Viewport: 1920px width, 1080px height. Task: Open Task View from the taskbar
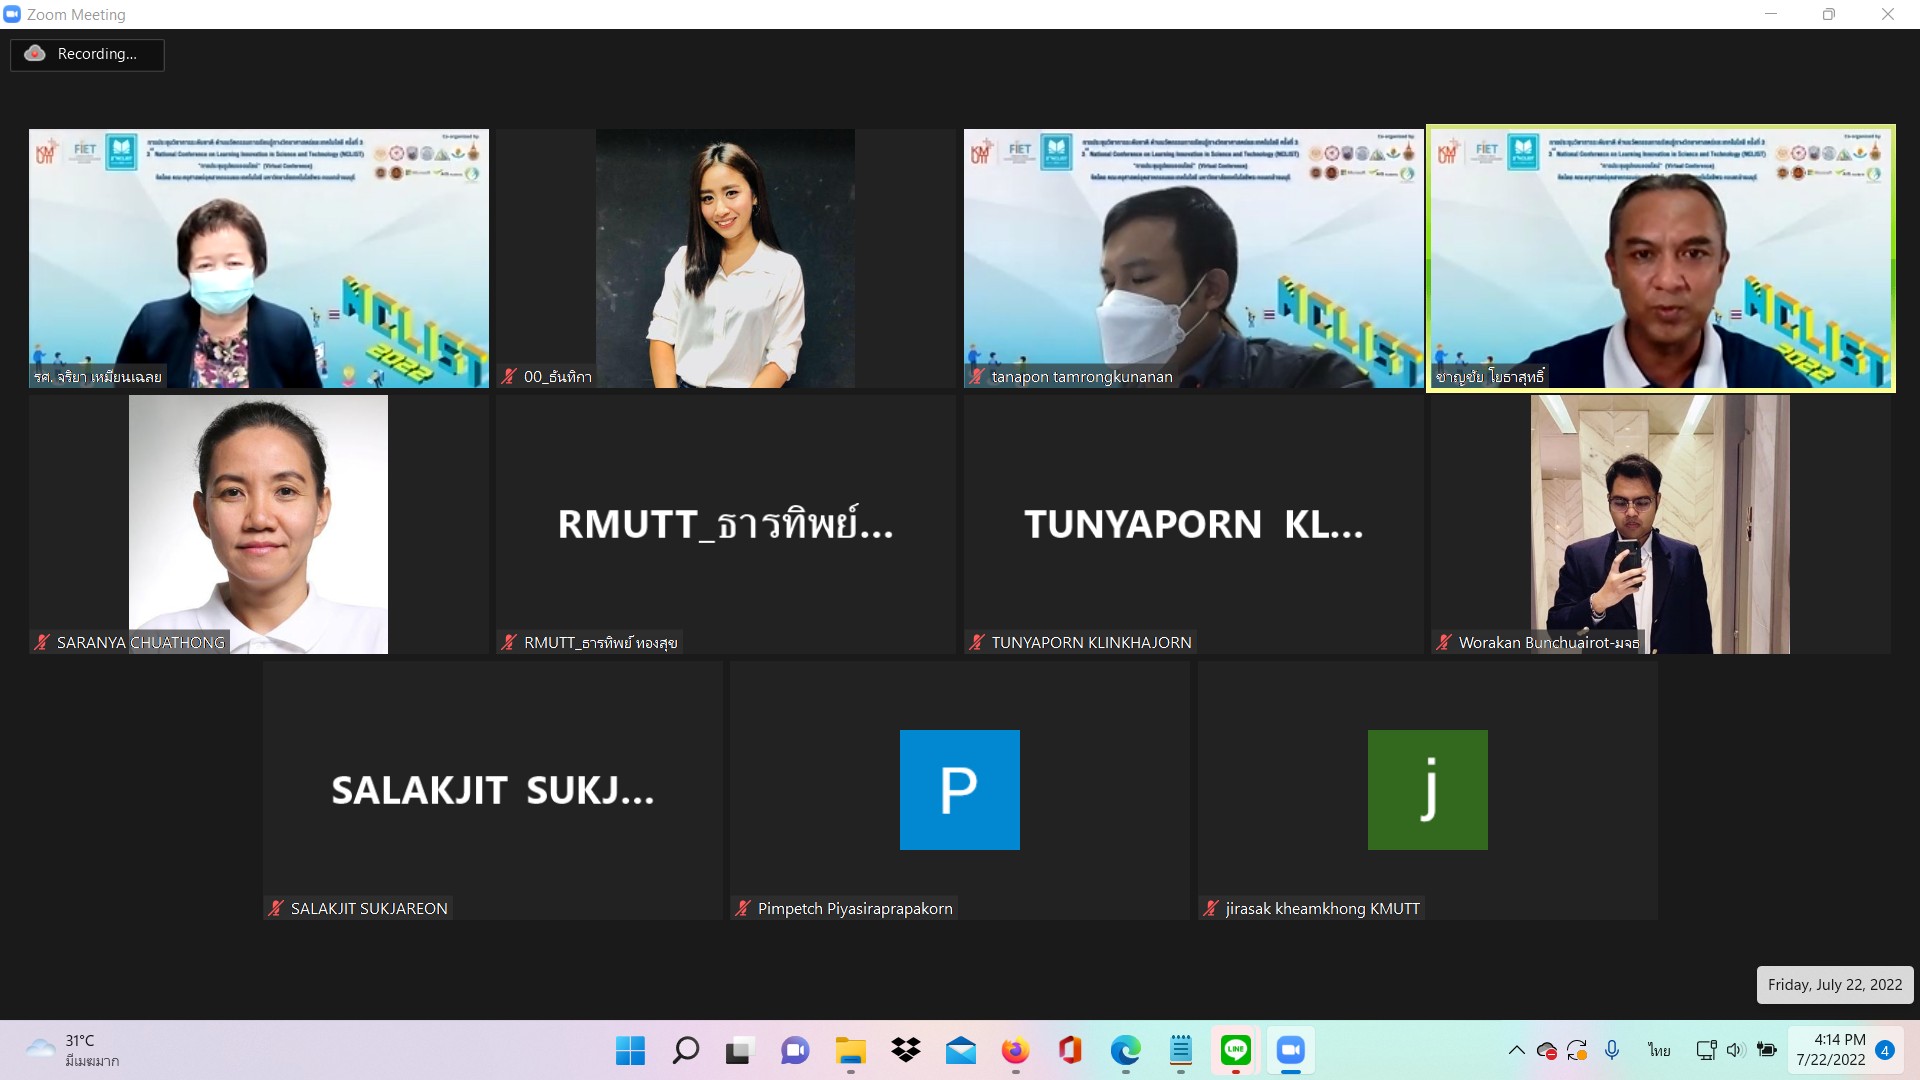click(x=739, y=1050)
